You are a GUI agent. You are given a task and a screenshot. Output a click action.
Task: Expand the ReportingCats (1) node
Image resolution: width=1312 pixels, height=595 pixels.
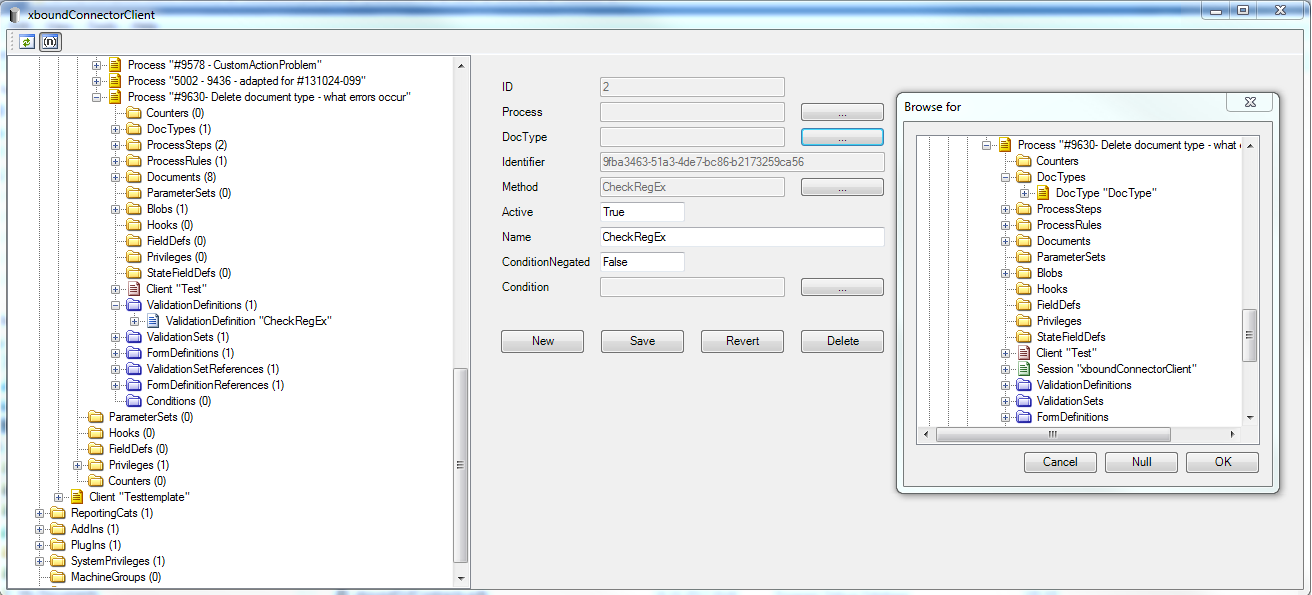pos(40,513)
